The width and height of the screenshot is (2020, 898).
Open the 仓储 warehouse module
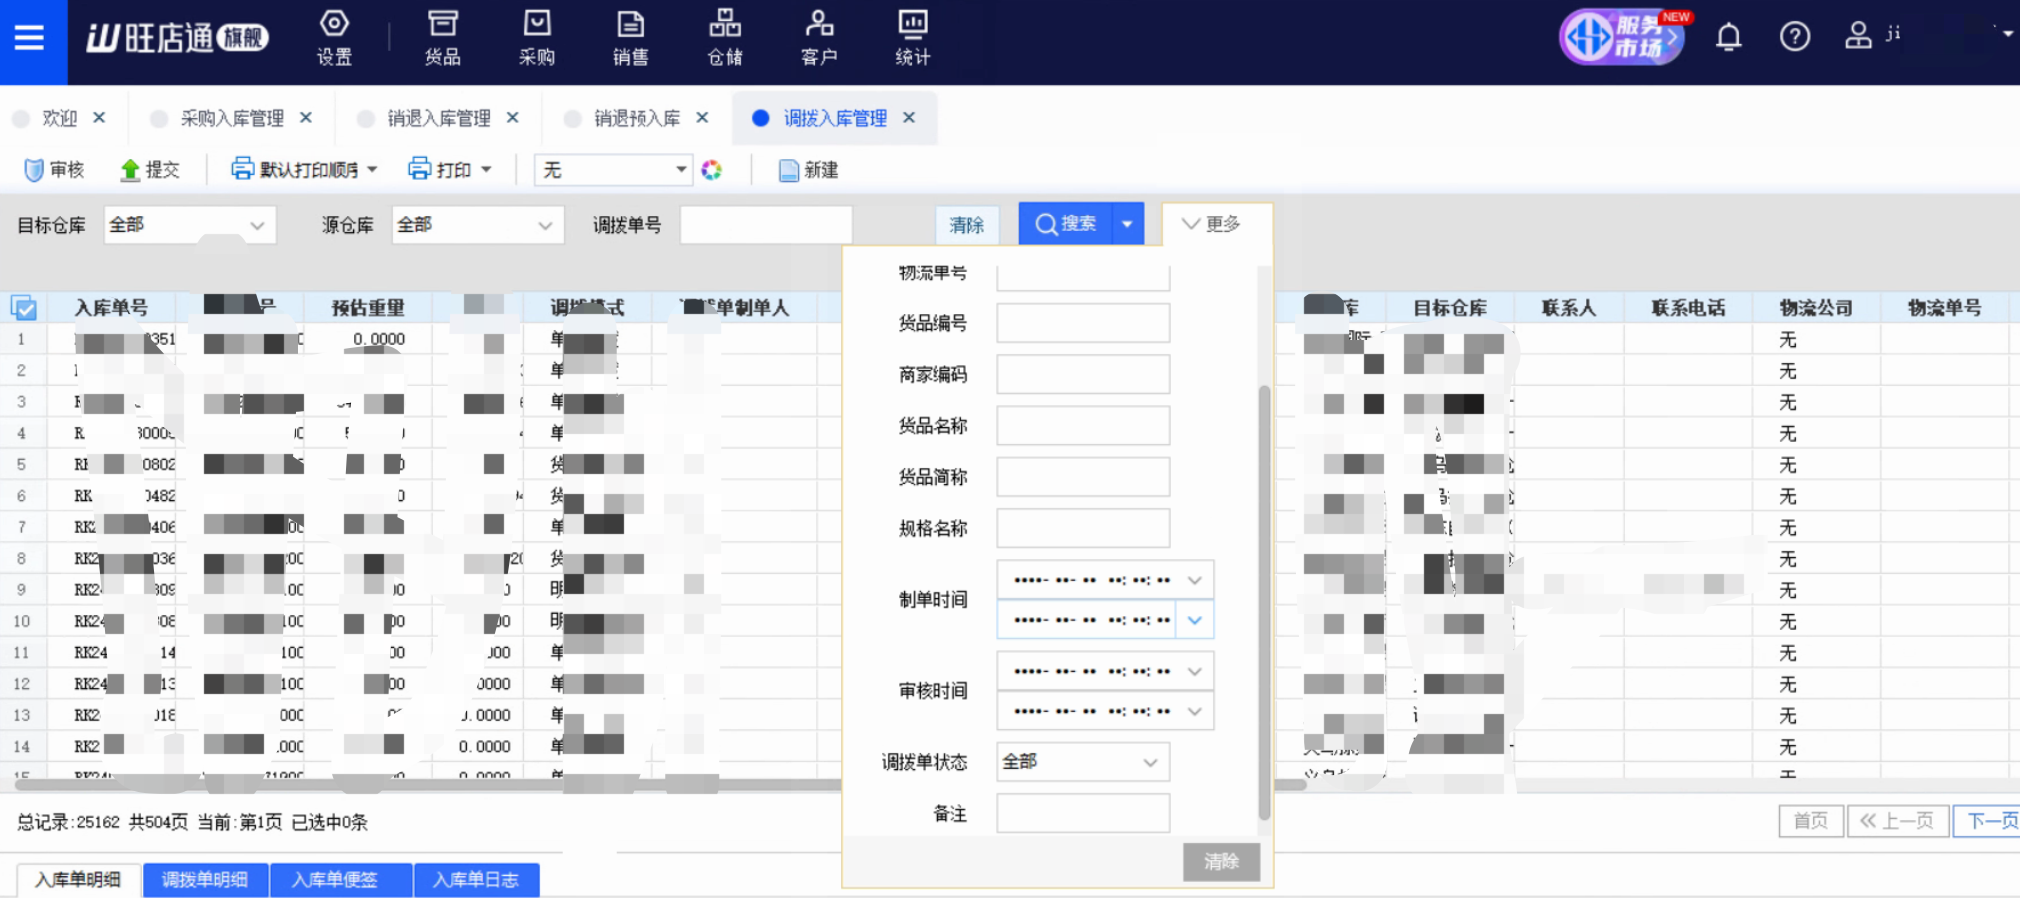725,38
